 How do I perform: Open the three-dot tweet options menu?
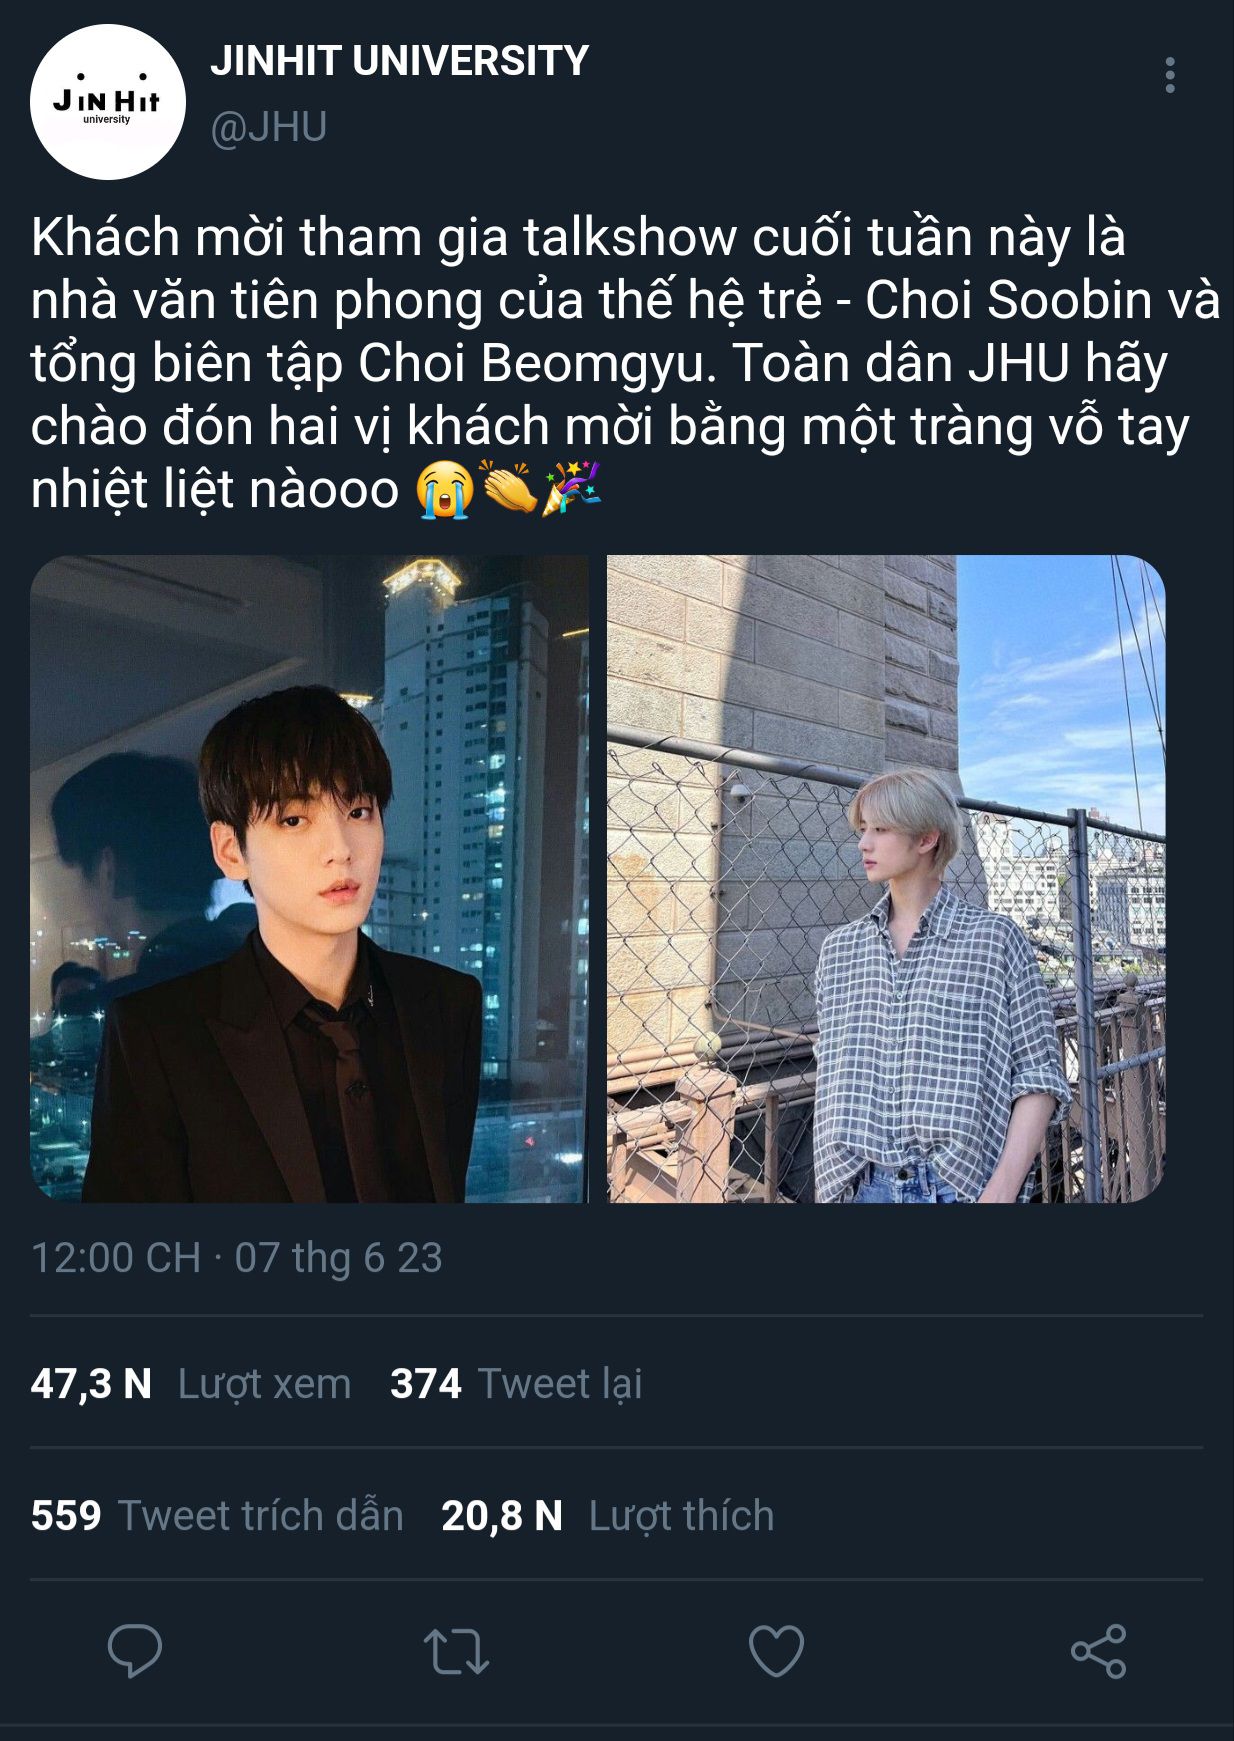(1170, 76)
